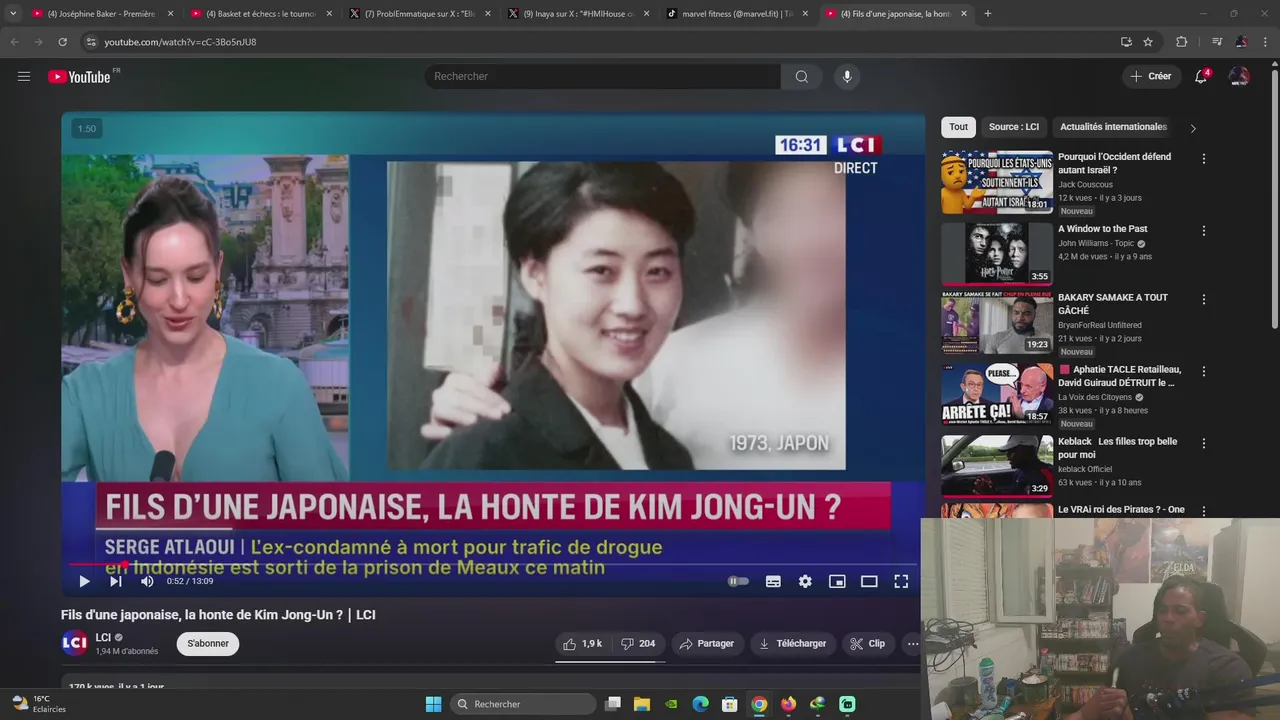Start voice search with the microphone
This screenshot has width=1280, height=720.
(x=847, y=77)
